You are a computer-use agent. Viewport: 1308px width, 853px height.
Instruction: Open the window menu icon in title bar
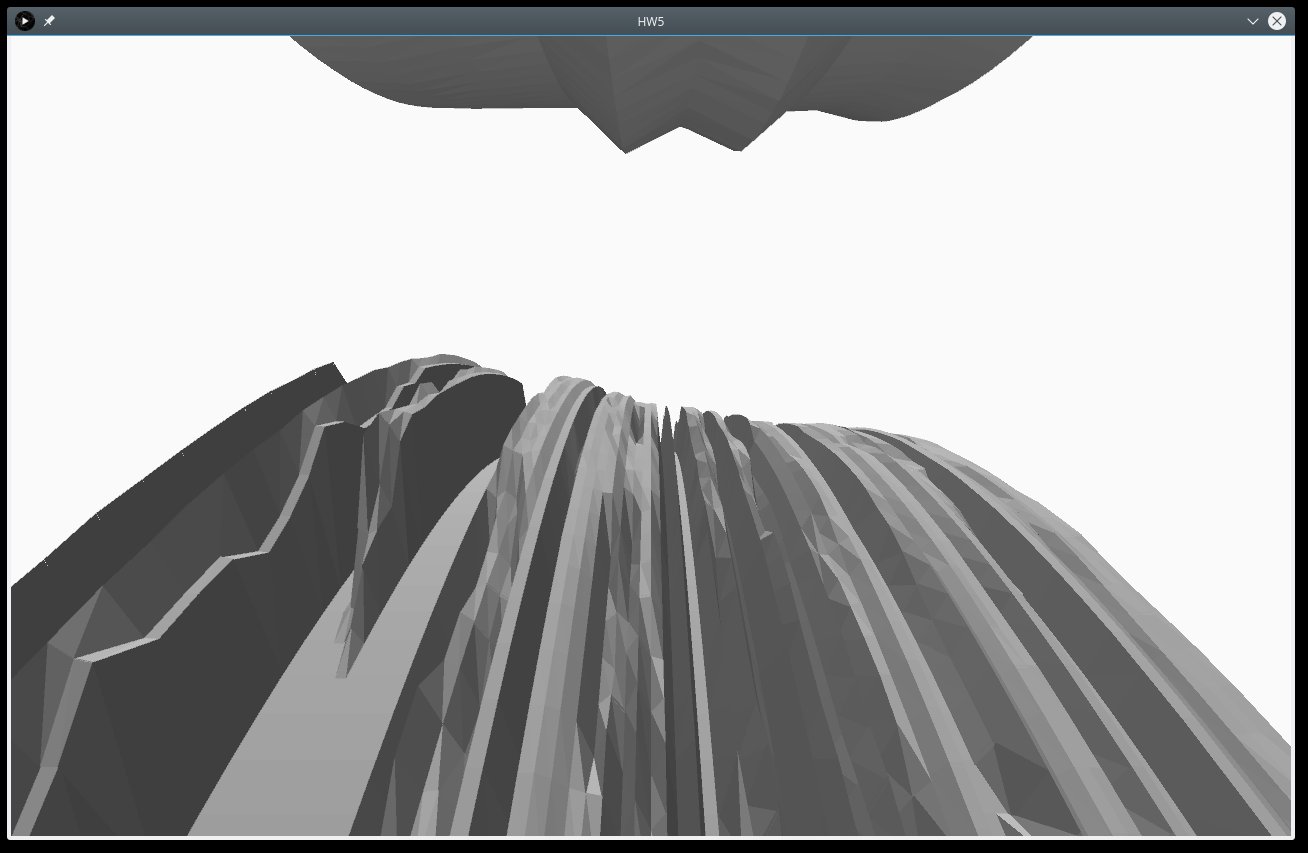[25, 21]
